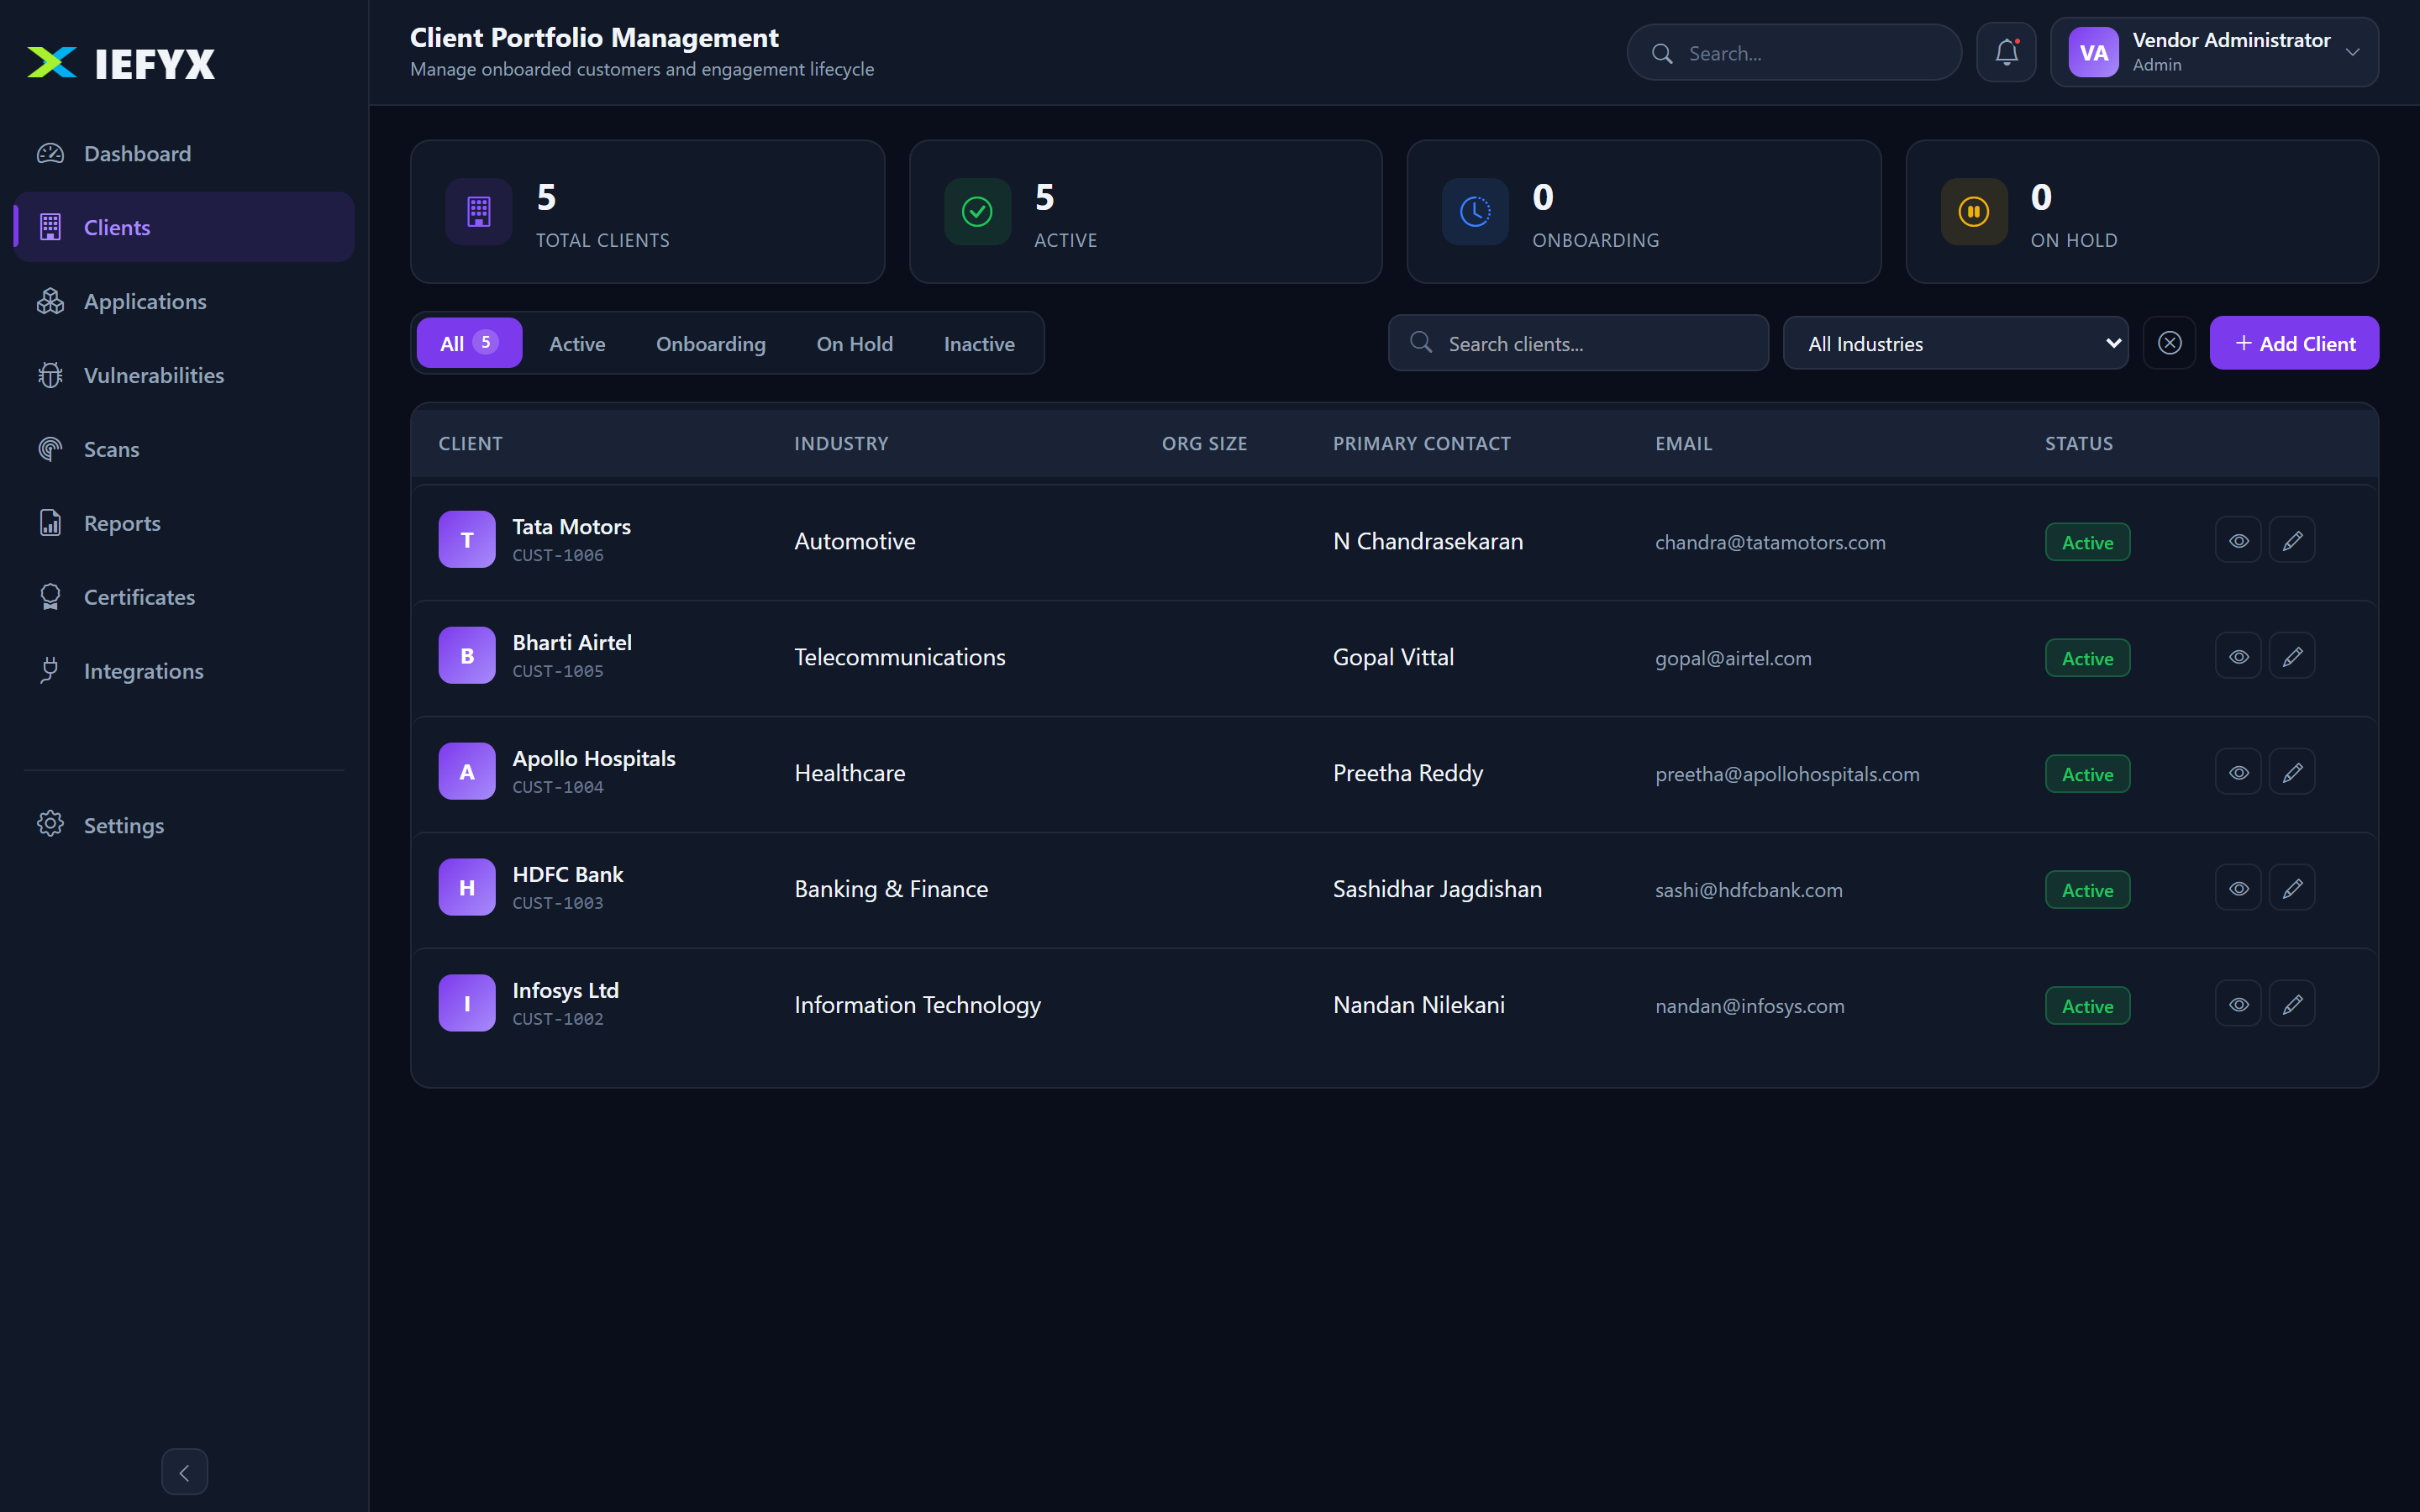Image resolution: width=2420 pixels, height=1512 pixels.
Task: Click the Onboarding clock card icon
Action: [x=1475, y=211]
